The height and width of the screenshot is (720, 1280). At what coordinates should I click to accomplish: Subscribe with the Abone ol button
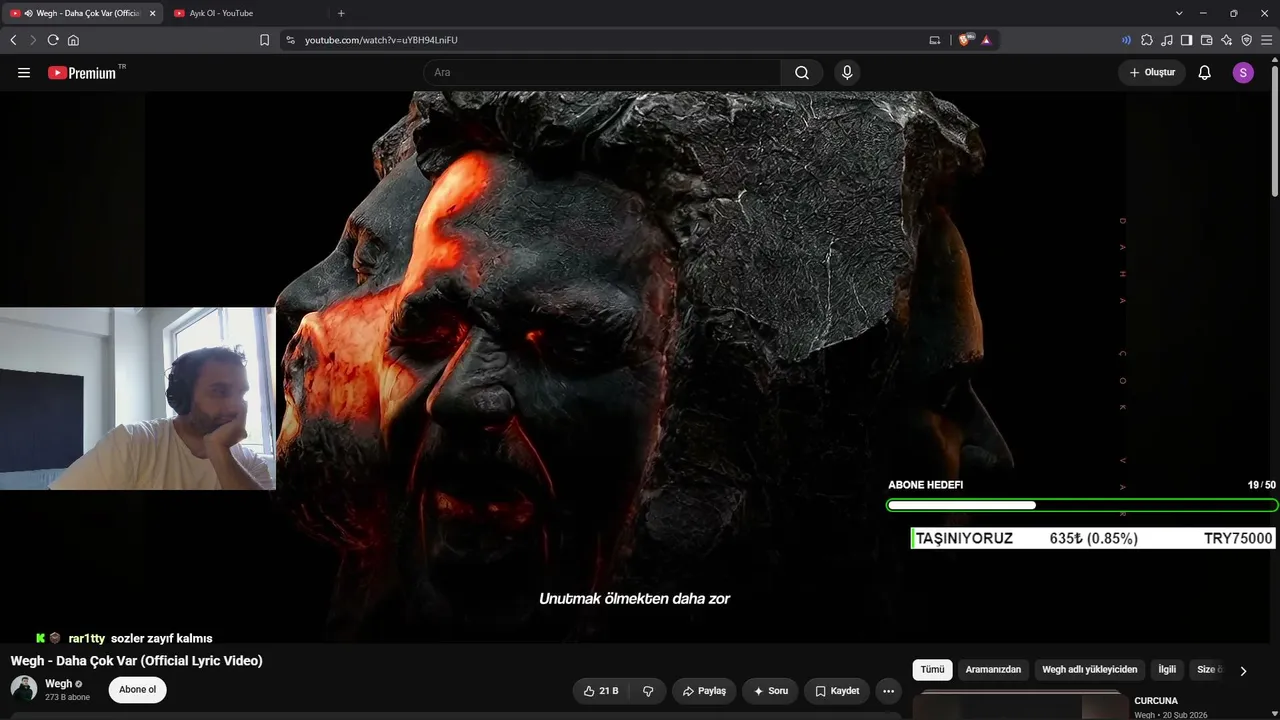click(138, 690)
